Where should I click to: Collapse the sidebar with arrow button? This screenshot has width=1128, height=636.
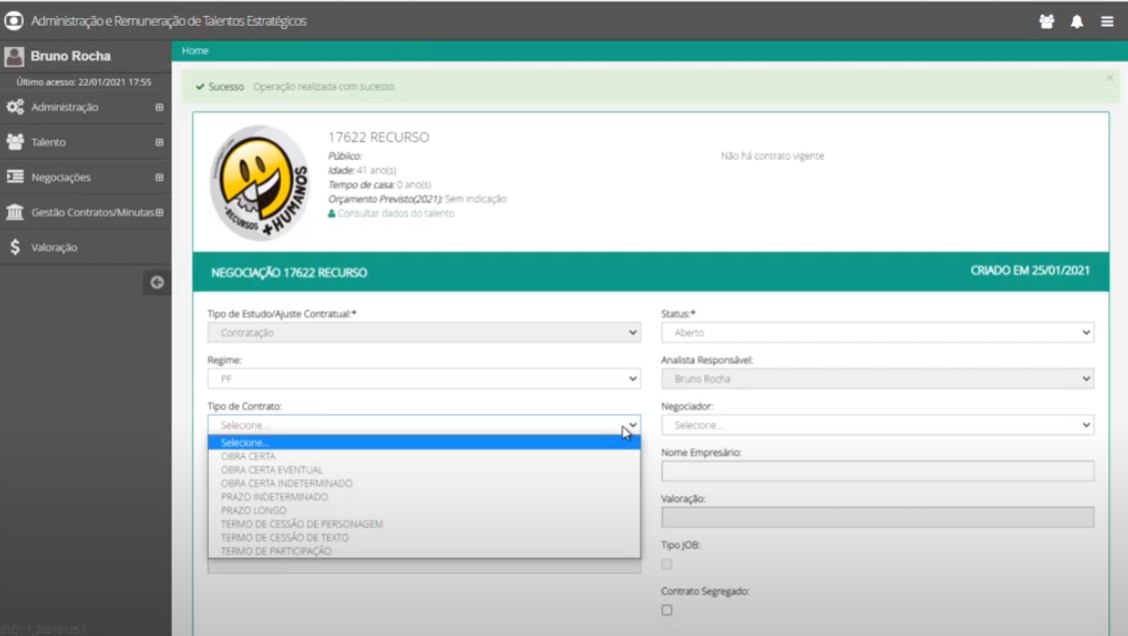pyautogui.click(x=157, y=283)
